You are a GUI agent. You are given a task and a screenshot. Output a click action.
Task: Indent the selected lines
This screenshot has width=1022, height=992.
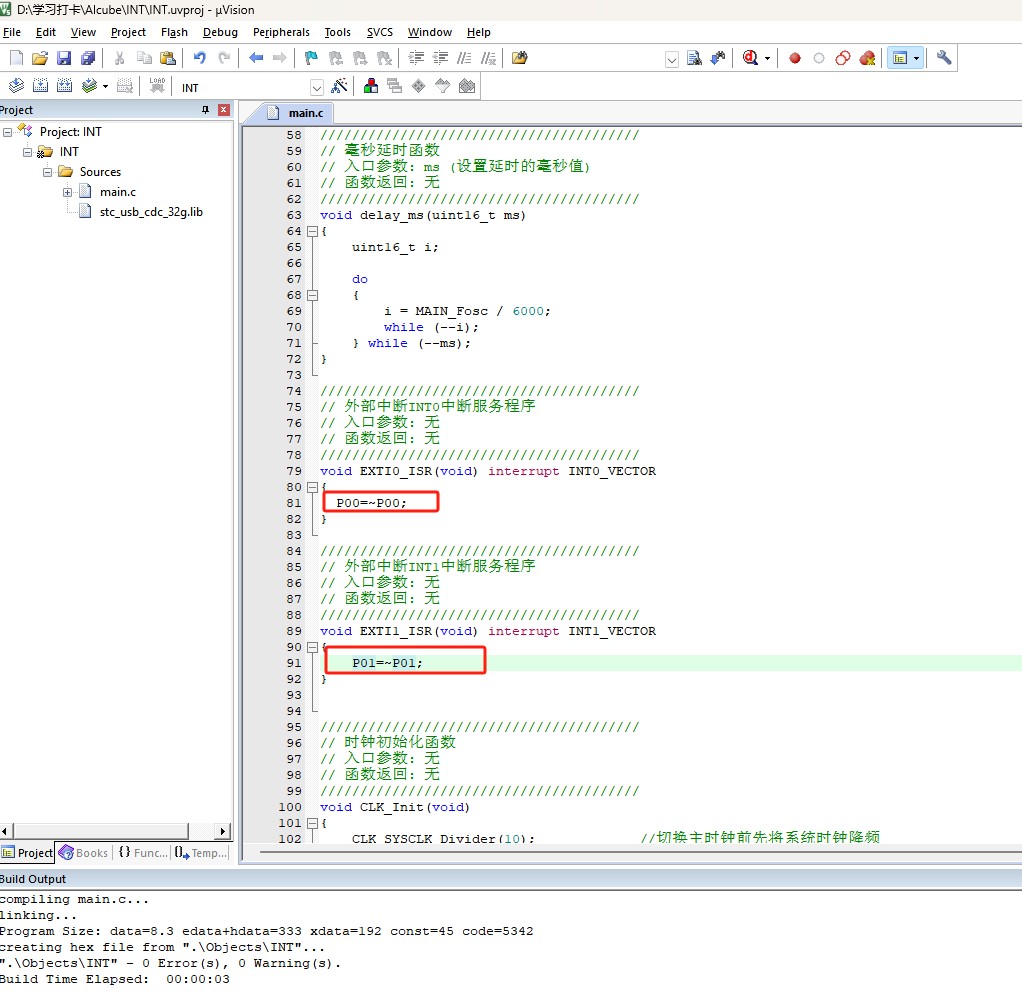tap(416, 58)
